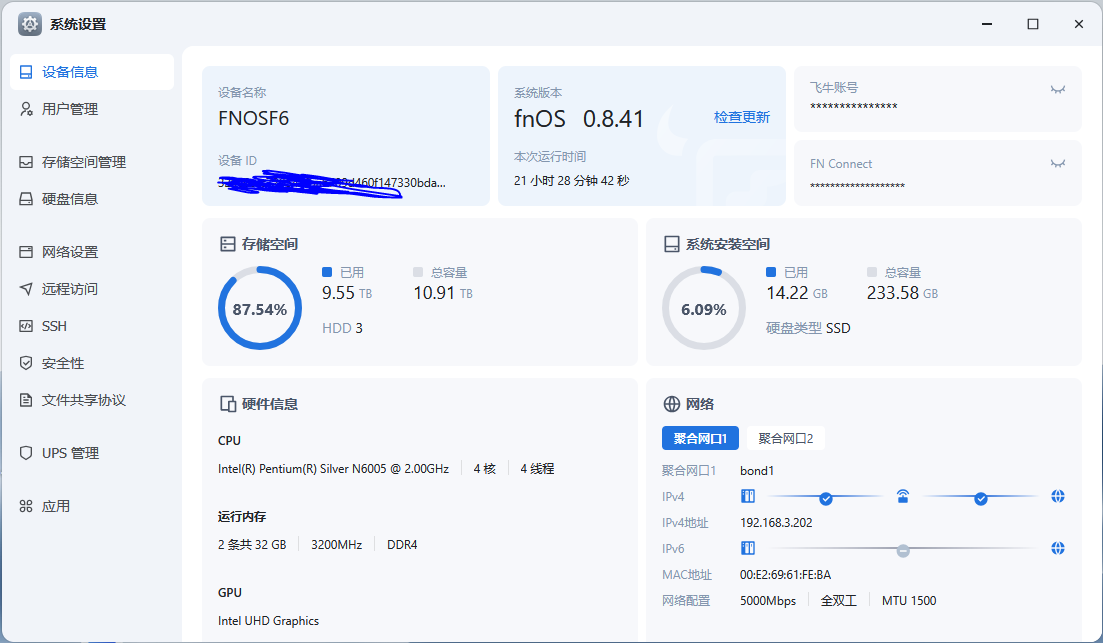Screen dimensions: 1103x643
Task: Click the 硬盘信息 drive icon
Action: (x=26, y=199)
